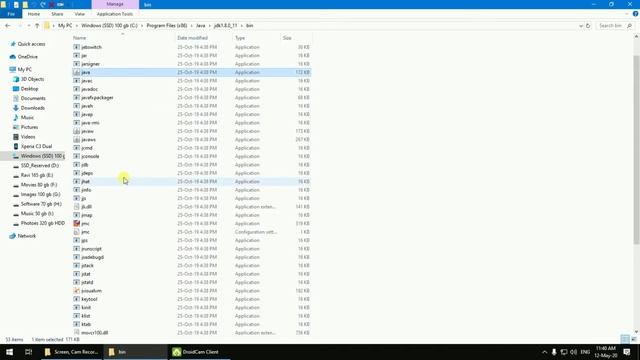Click the undo quick access toolbar icon
The height and width of the screenshot is (360, 640).
[34, 4]
